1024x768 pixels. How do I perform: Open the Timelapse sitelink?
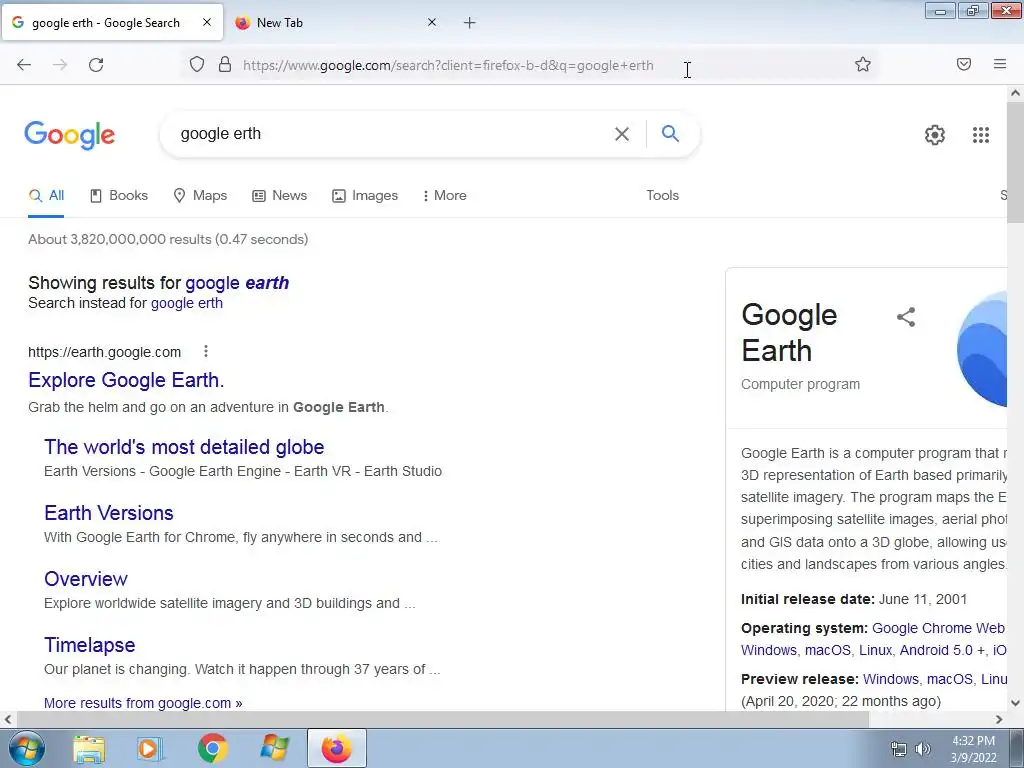[89, 645]
